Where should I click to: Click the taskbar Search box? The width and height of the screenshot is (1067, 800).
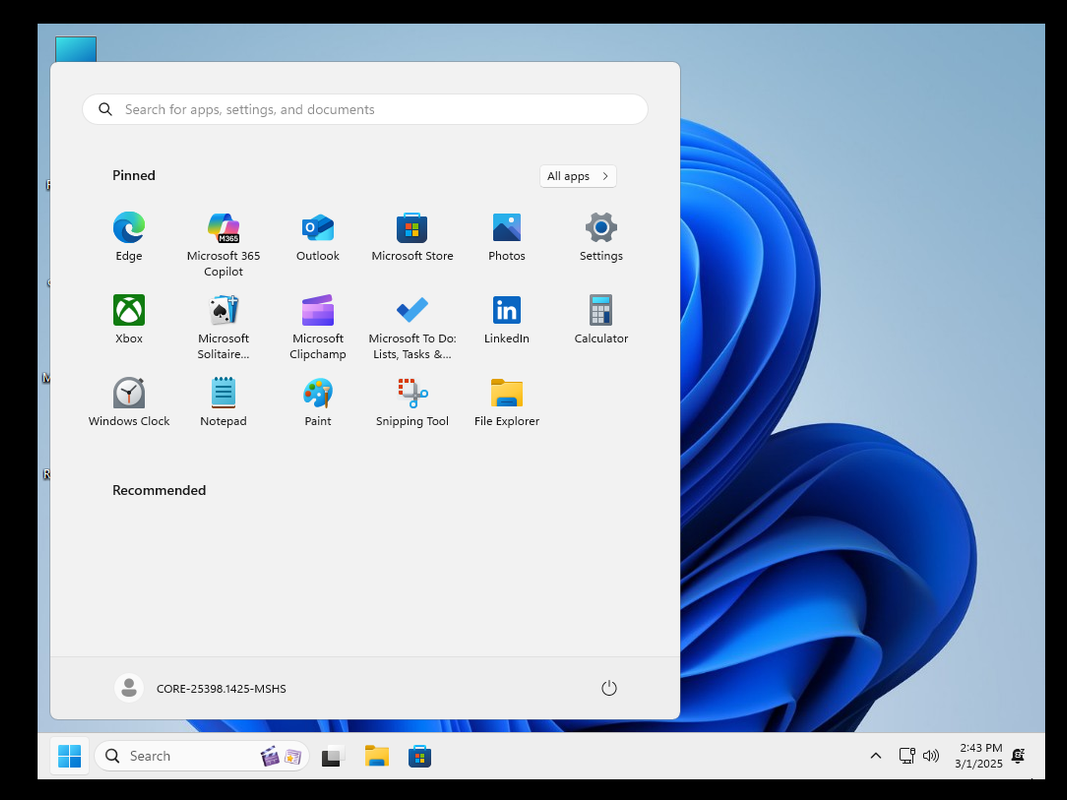tap(202, 756)
